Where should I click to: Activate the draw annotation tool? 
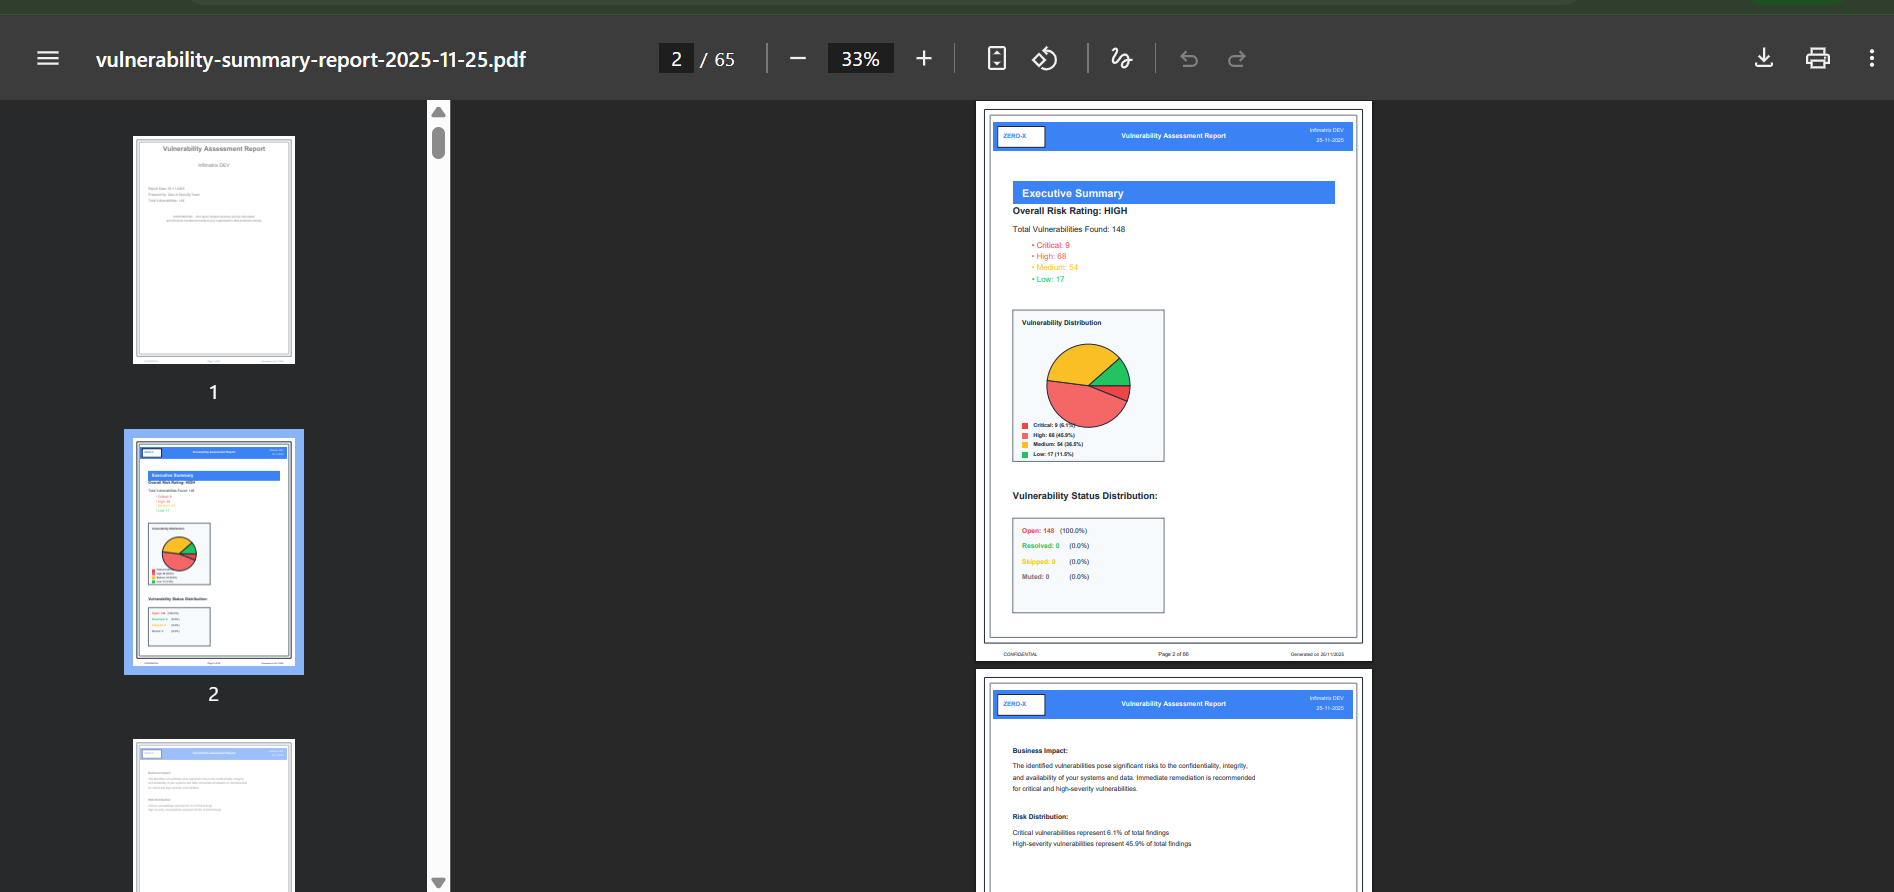coord(1122,59)
